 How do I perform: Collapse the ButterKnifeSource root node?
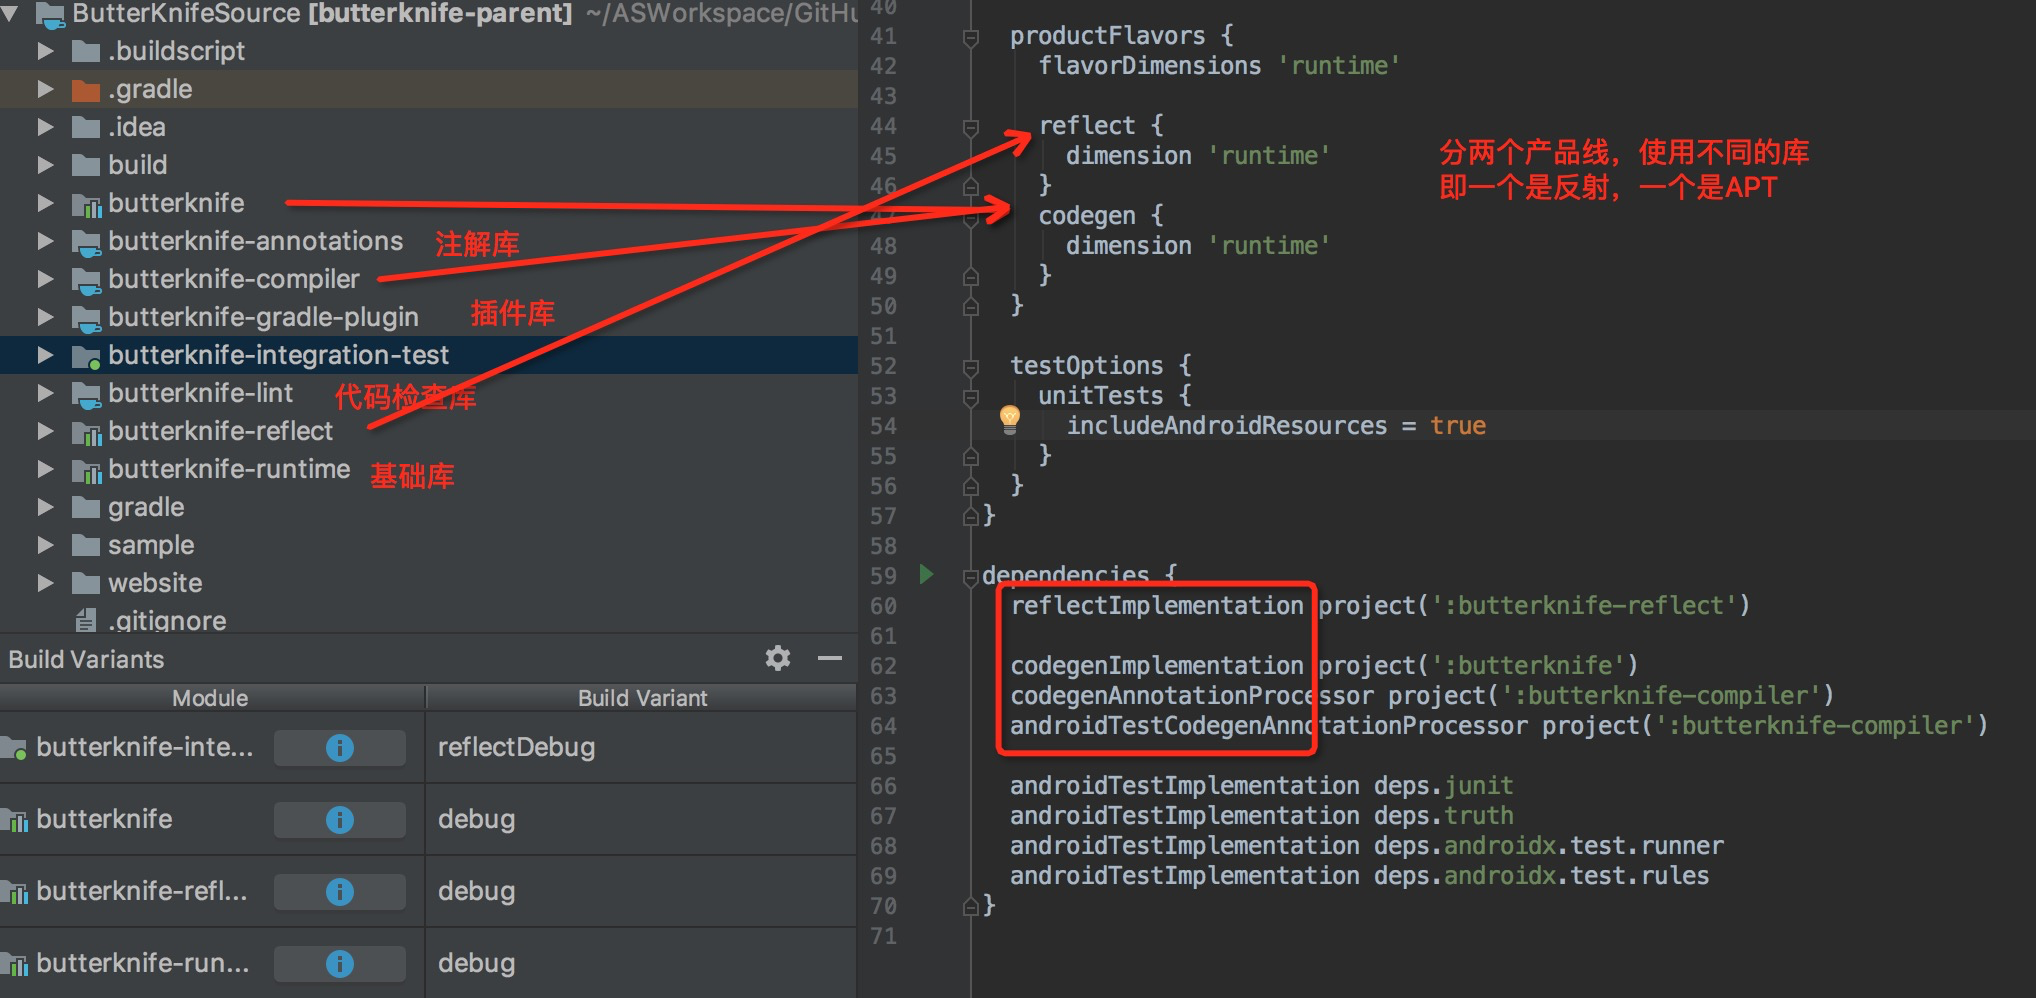[11, 14]
